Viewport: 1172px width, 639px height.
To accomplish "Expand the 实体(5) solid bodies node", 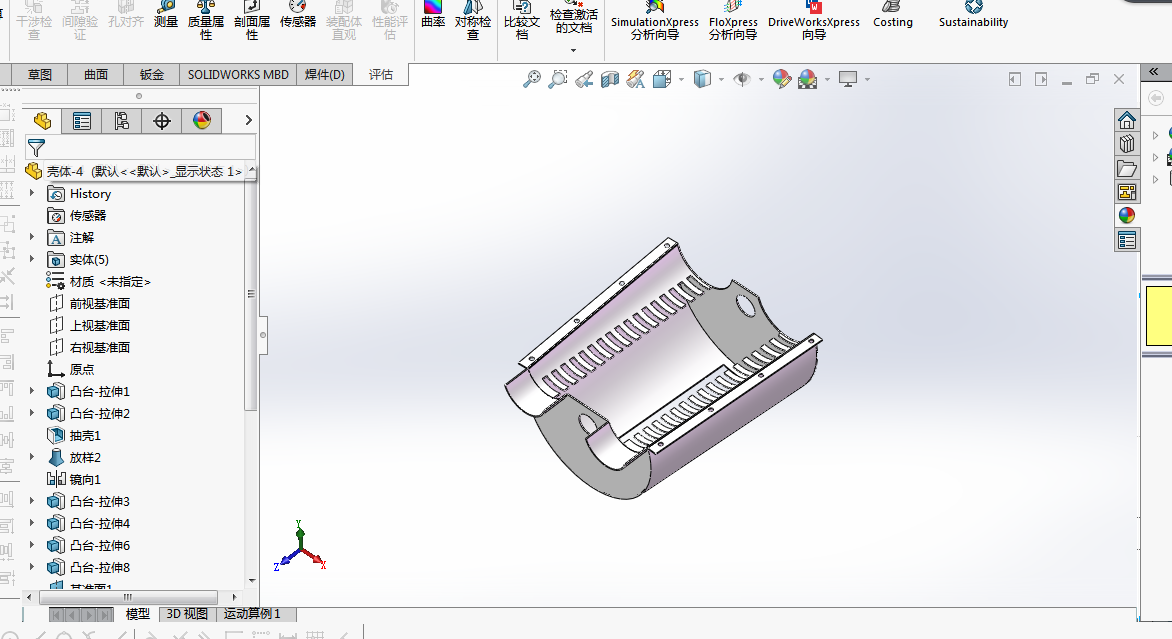I will click(x=31, y=259).
